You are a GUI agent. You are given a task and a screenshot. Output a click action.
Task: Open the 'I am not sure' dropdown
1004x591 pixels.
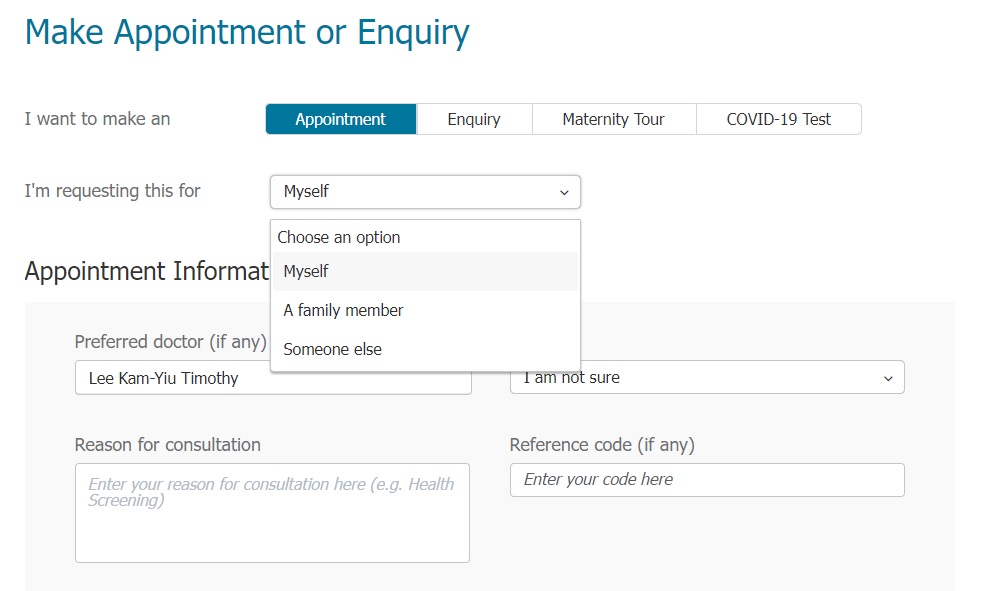tap(700, 378)
